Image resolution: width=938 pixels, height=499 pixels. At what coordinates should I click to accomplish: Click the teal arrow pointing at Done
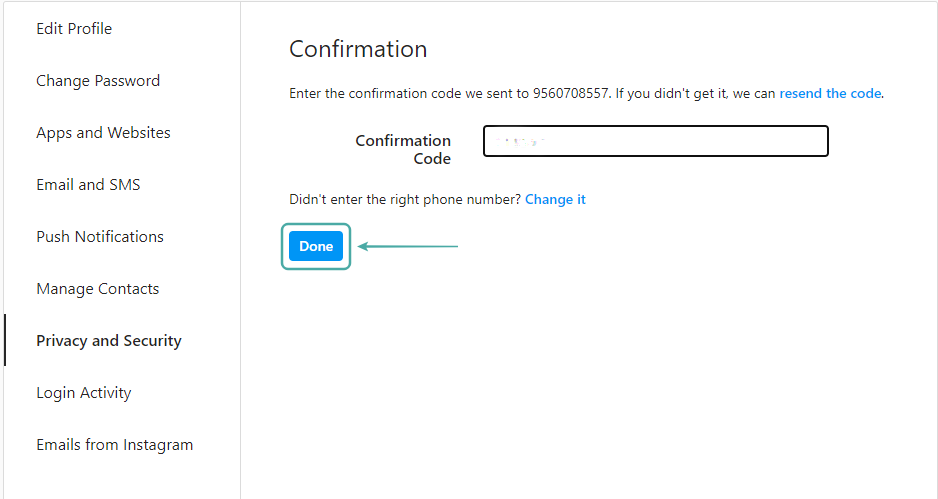(408, 246)
